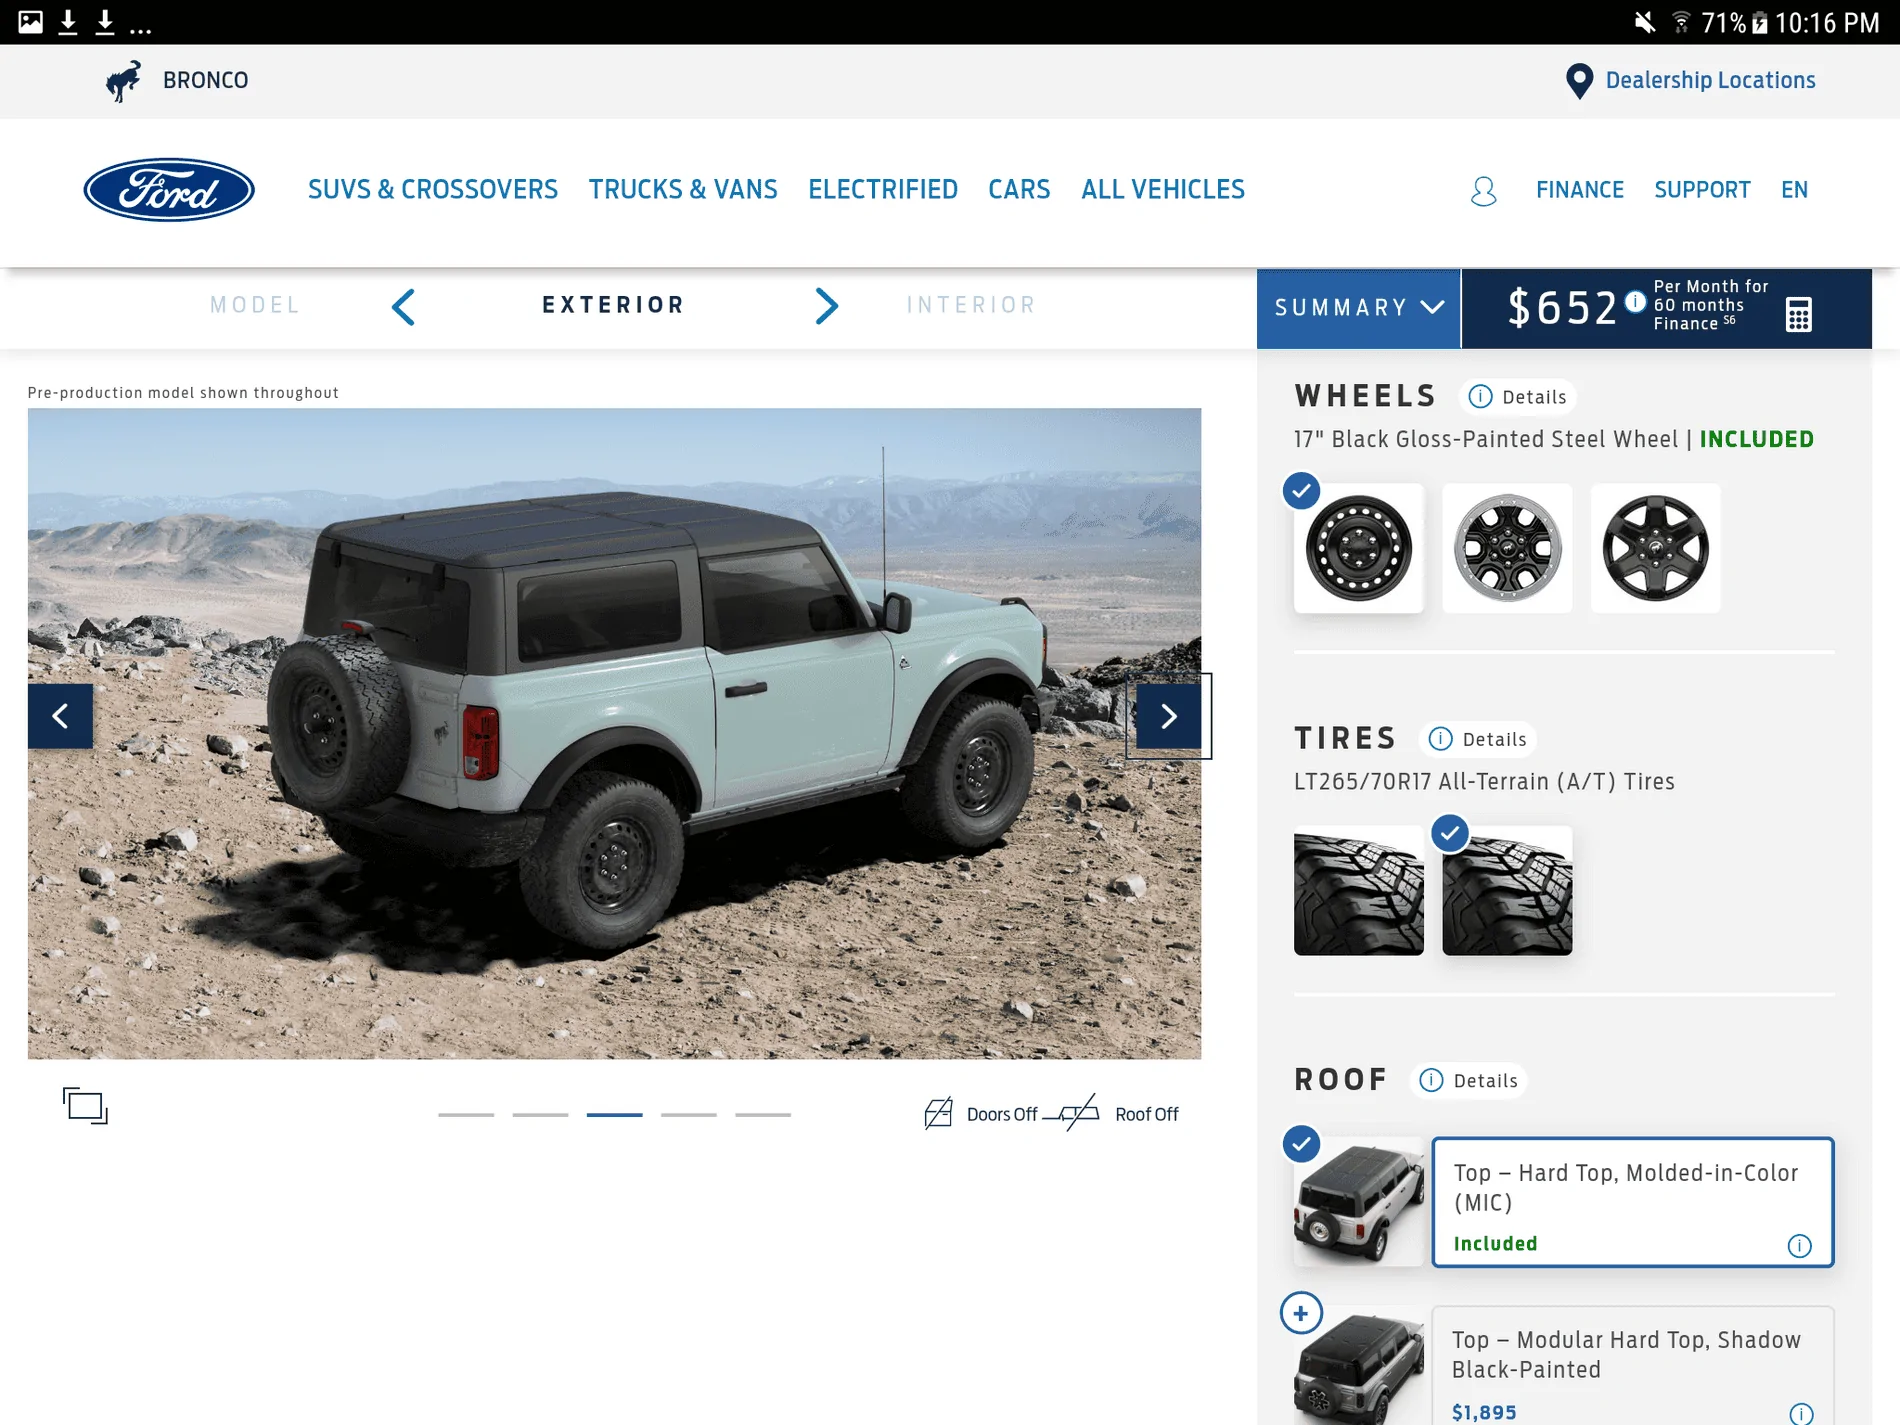Open Roof Details button

tap(1469, 1081)
